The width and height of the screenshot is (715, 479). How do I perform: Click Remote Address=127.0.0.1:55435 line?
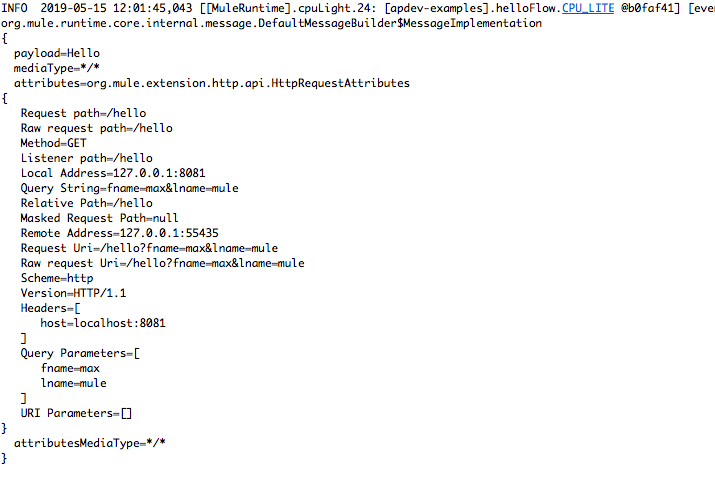click(119, 233)
